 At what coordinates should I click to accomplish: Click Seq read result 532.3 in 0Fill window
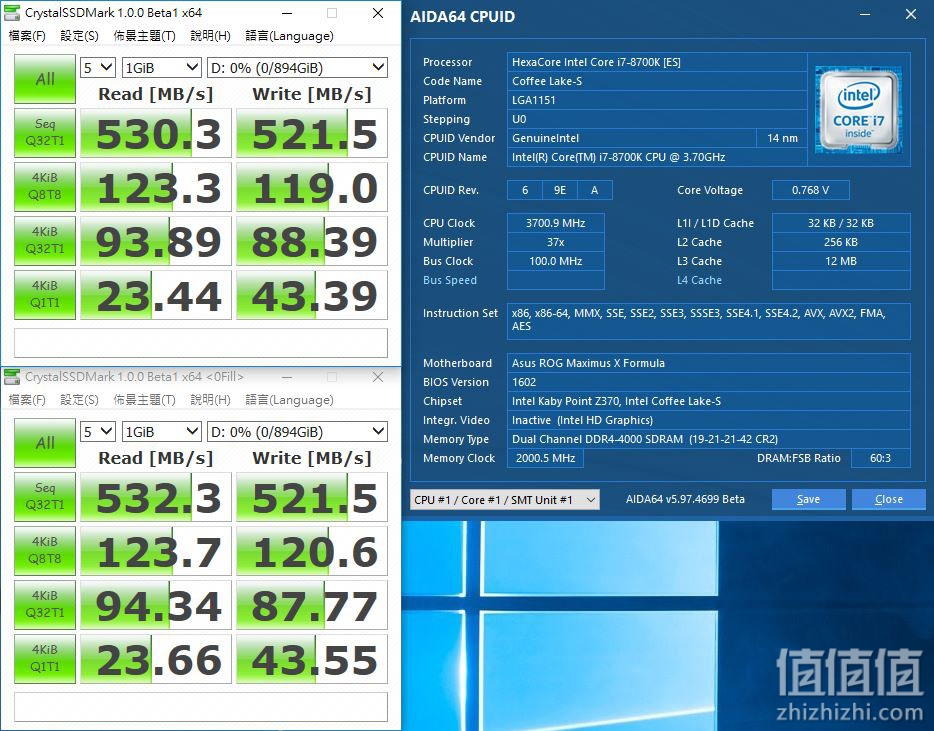[155, 497]
